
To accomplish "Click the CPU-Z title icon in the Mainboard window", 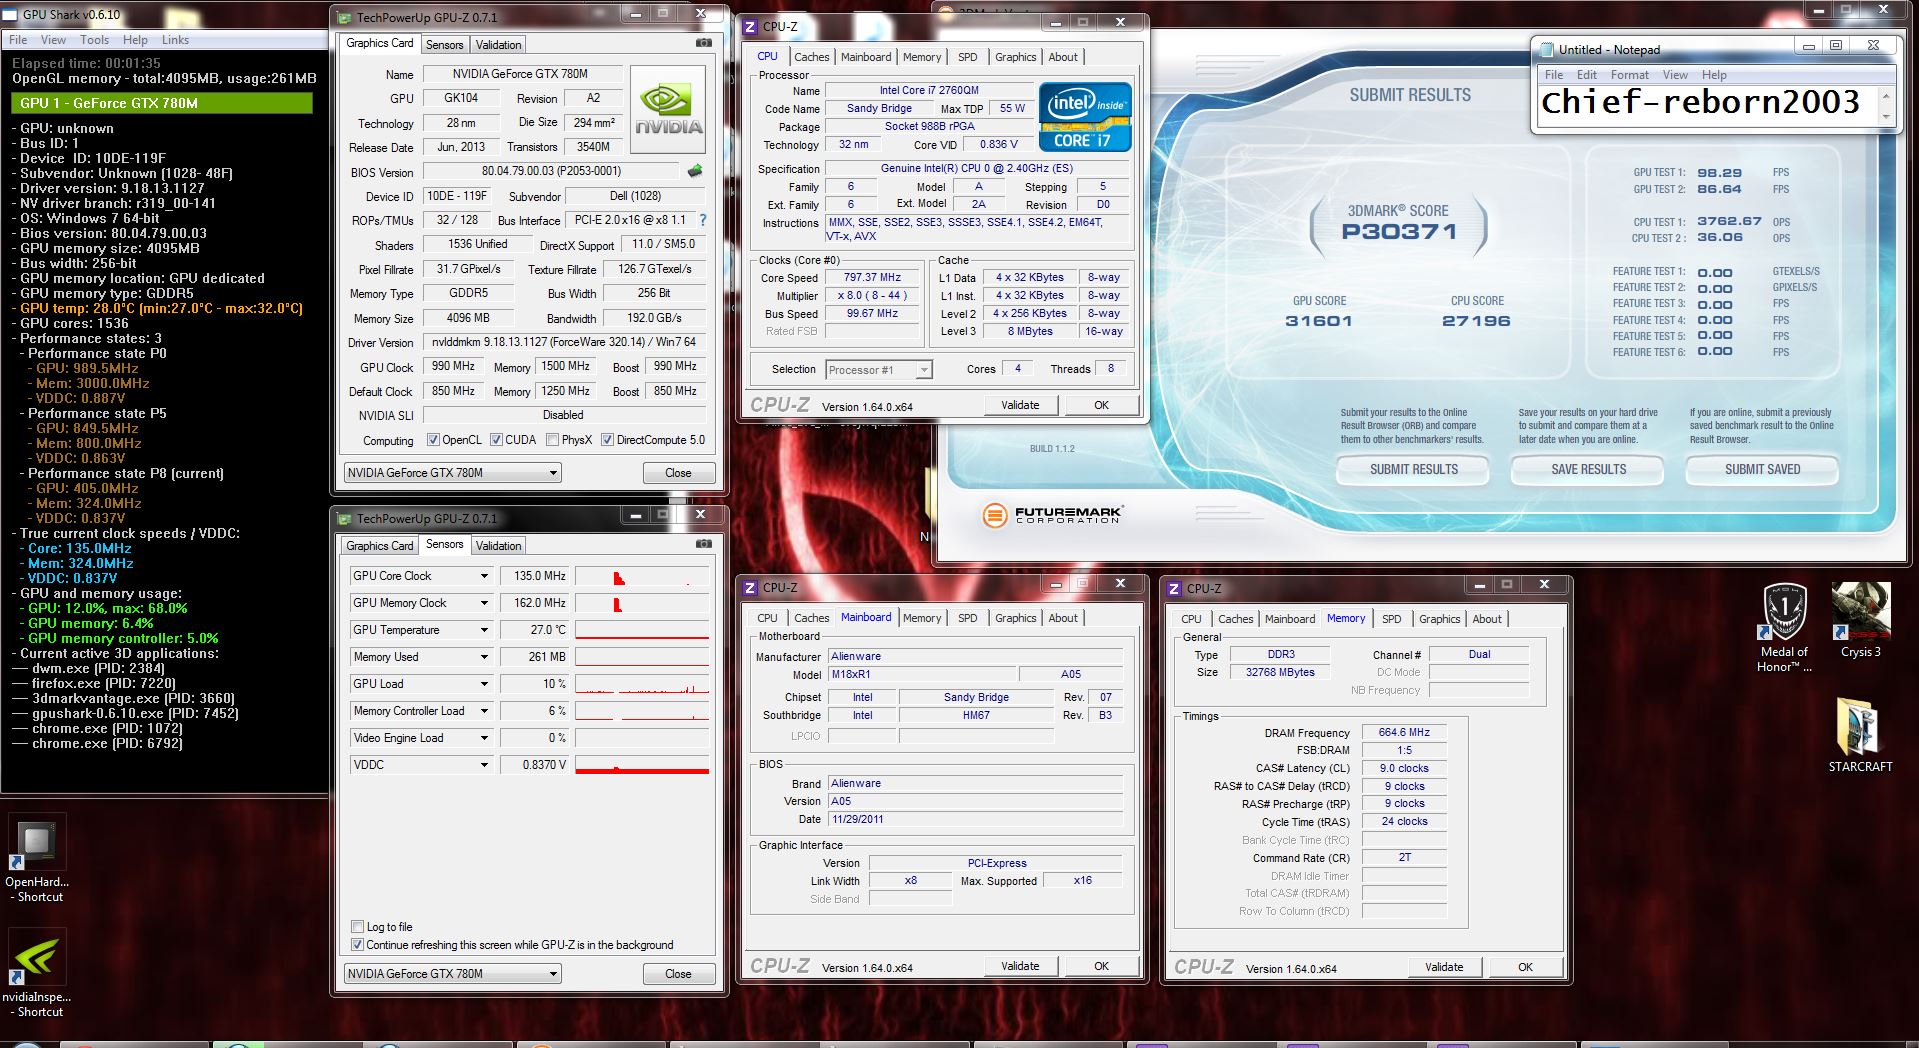I will click(751, 587).
